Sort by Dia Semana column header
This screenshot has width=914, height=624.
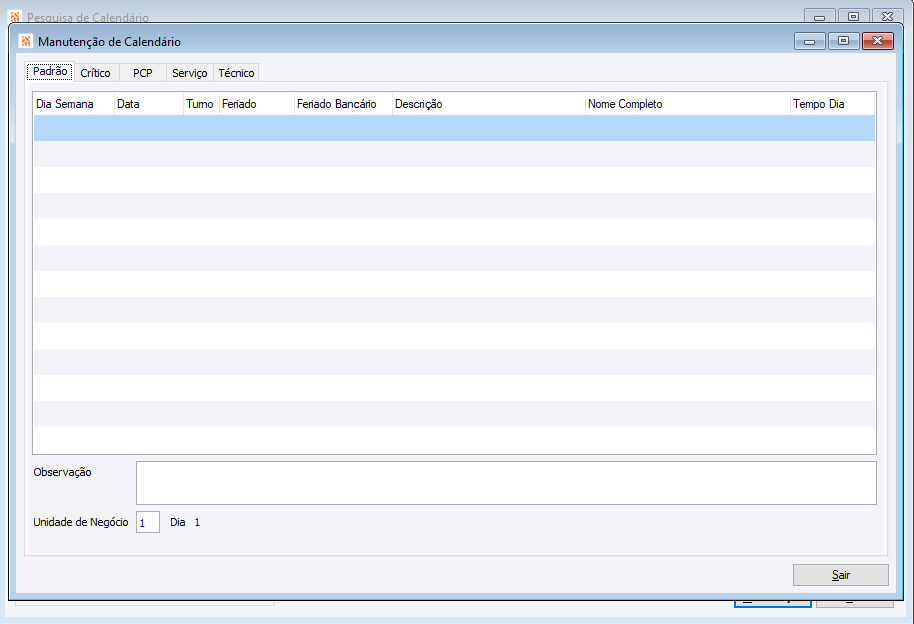pos(73,104)
